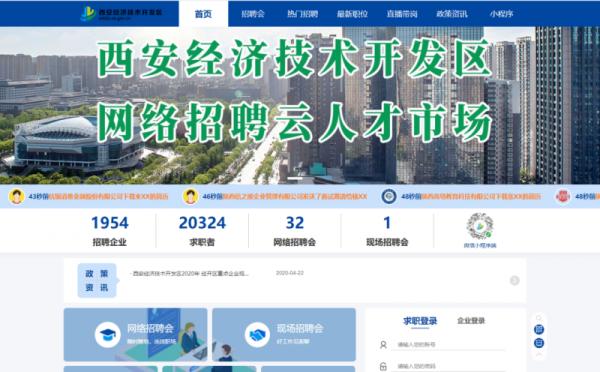Open the graduation cap 网络招聘会 icon

pyautogui.click(x=108, y=335)
